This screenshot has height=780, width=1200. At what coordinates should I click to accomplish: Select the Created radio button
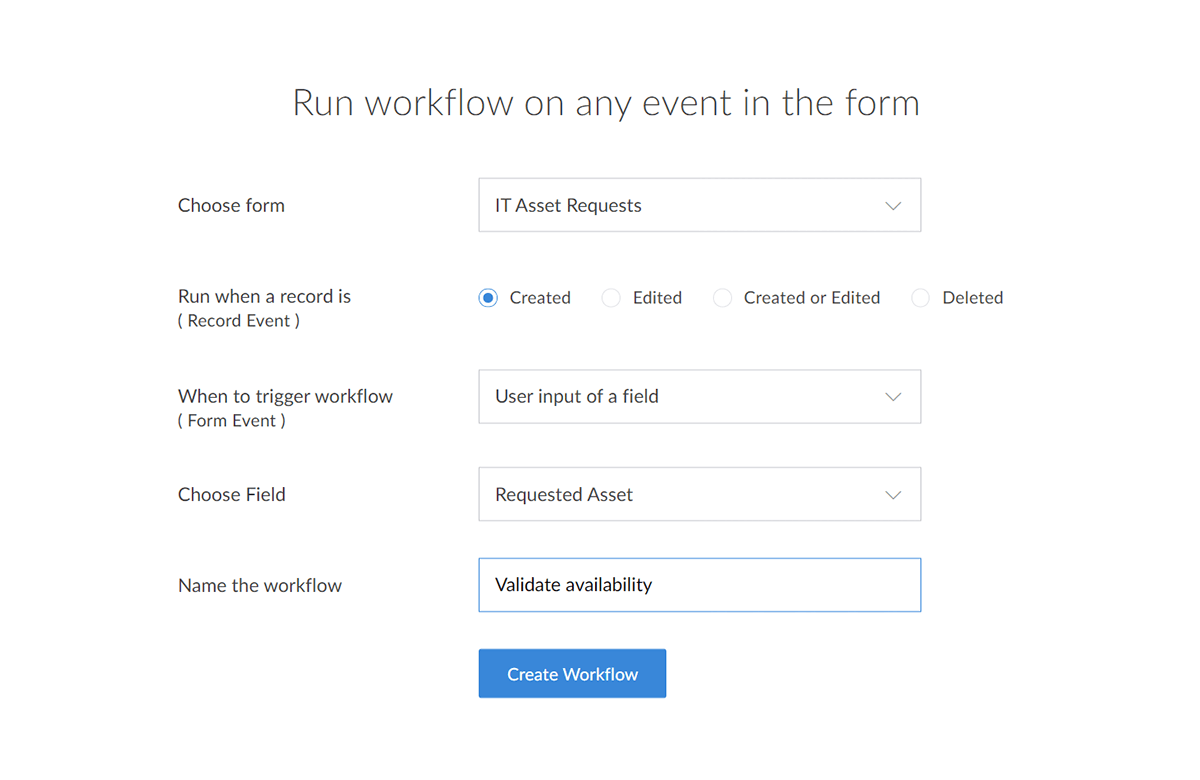[487, 297]
